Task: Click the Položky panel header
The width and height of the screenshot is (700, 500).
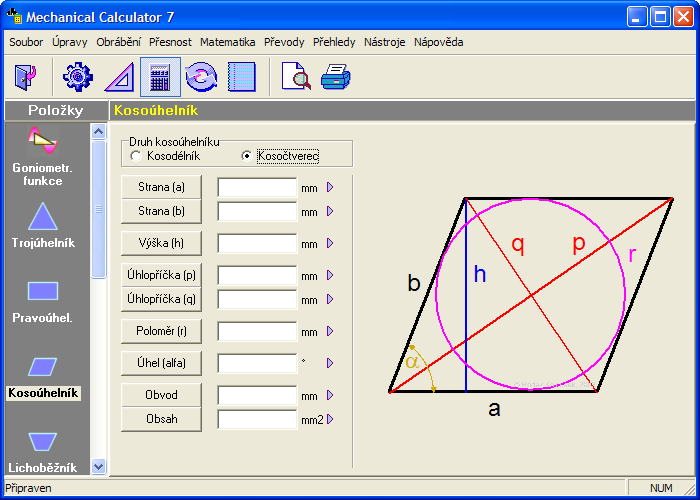Action: point(56,110)
